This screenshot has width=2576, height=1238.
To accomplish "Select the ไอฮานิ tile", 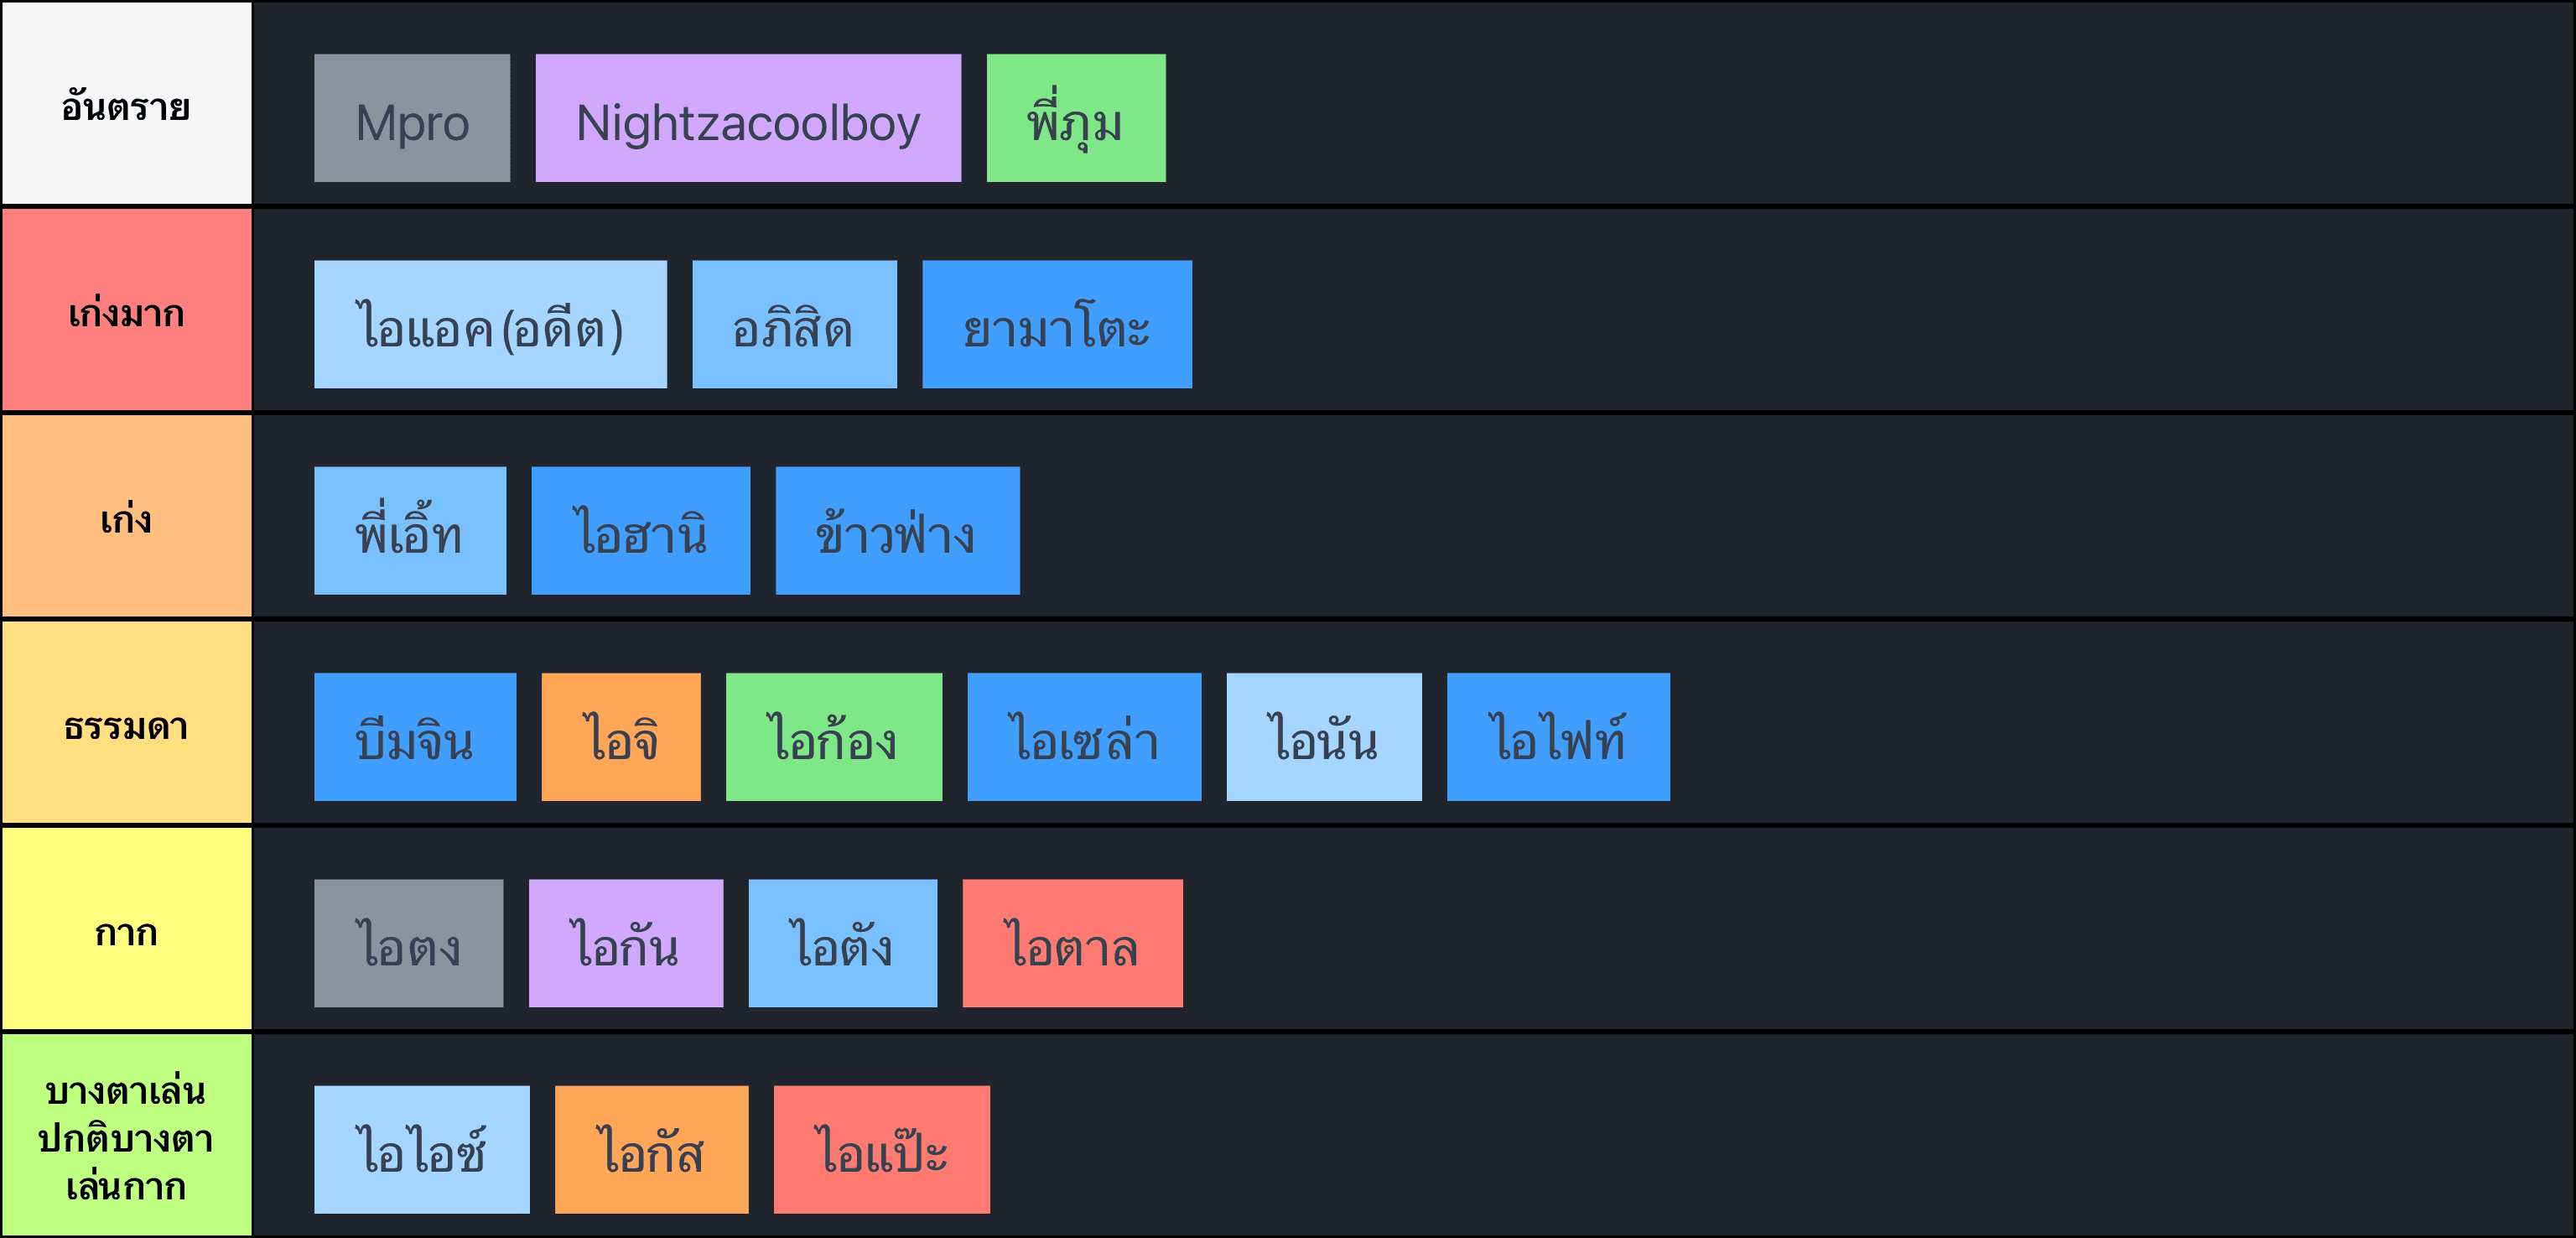I will [640, 531].
